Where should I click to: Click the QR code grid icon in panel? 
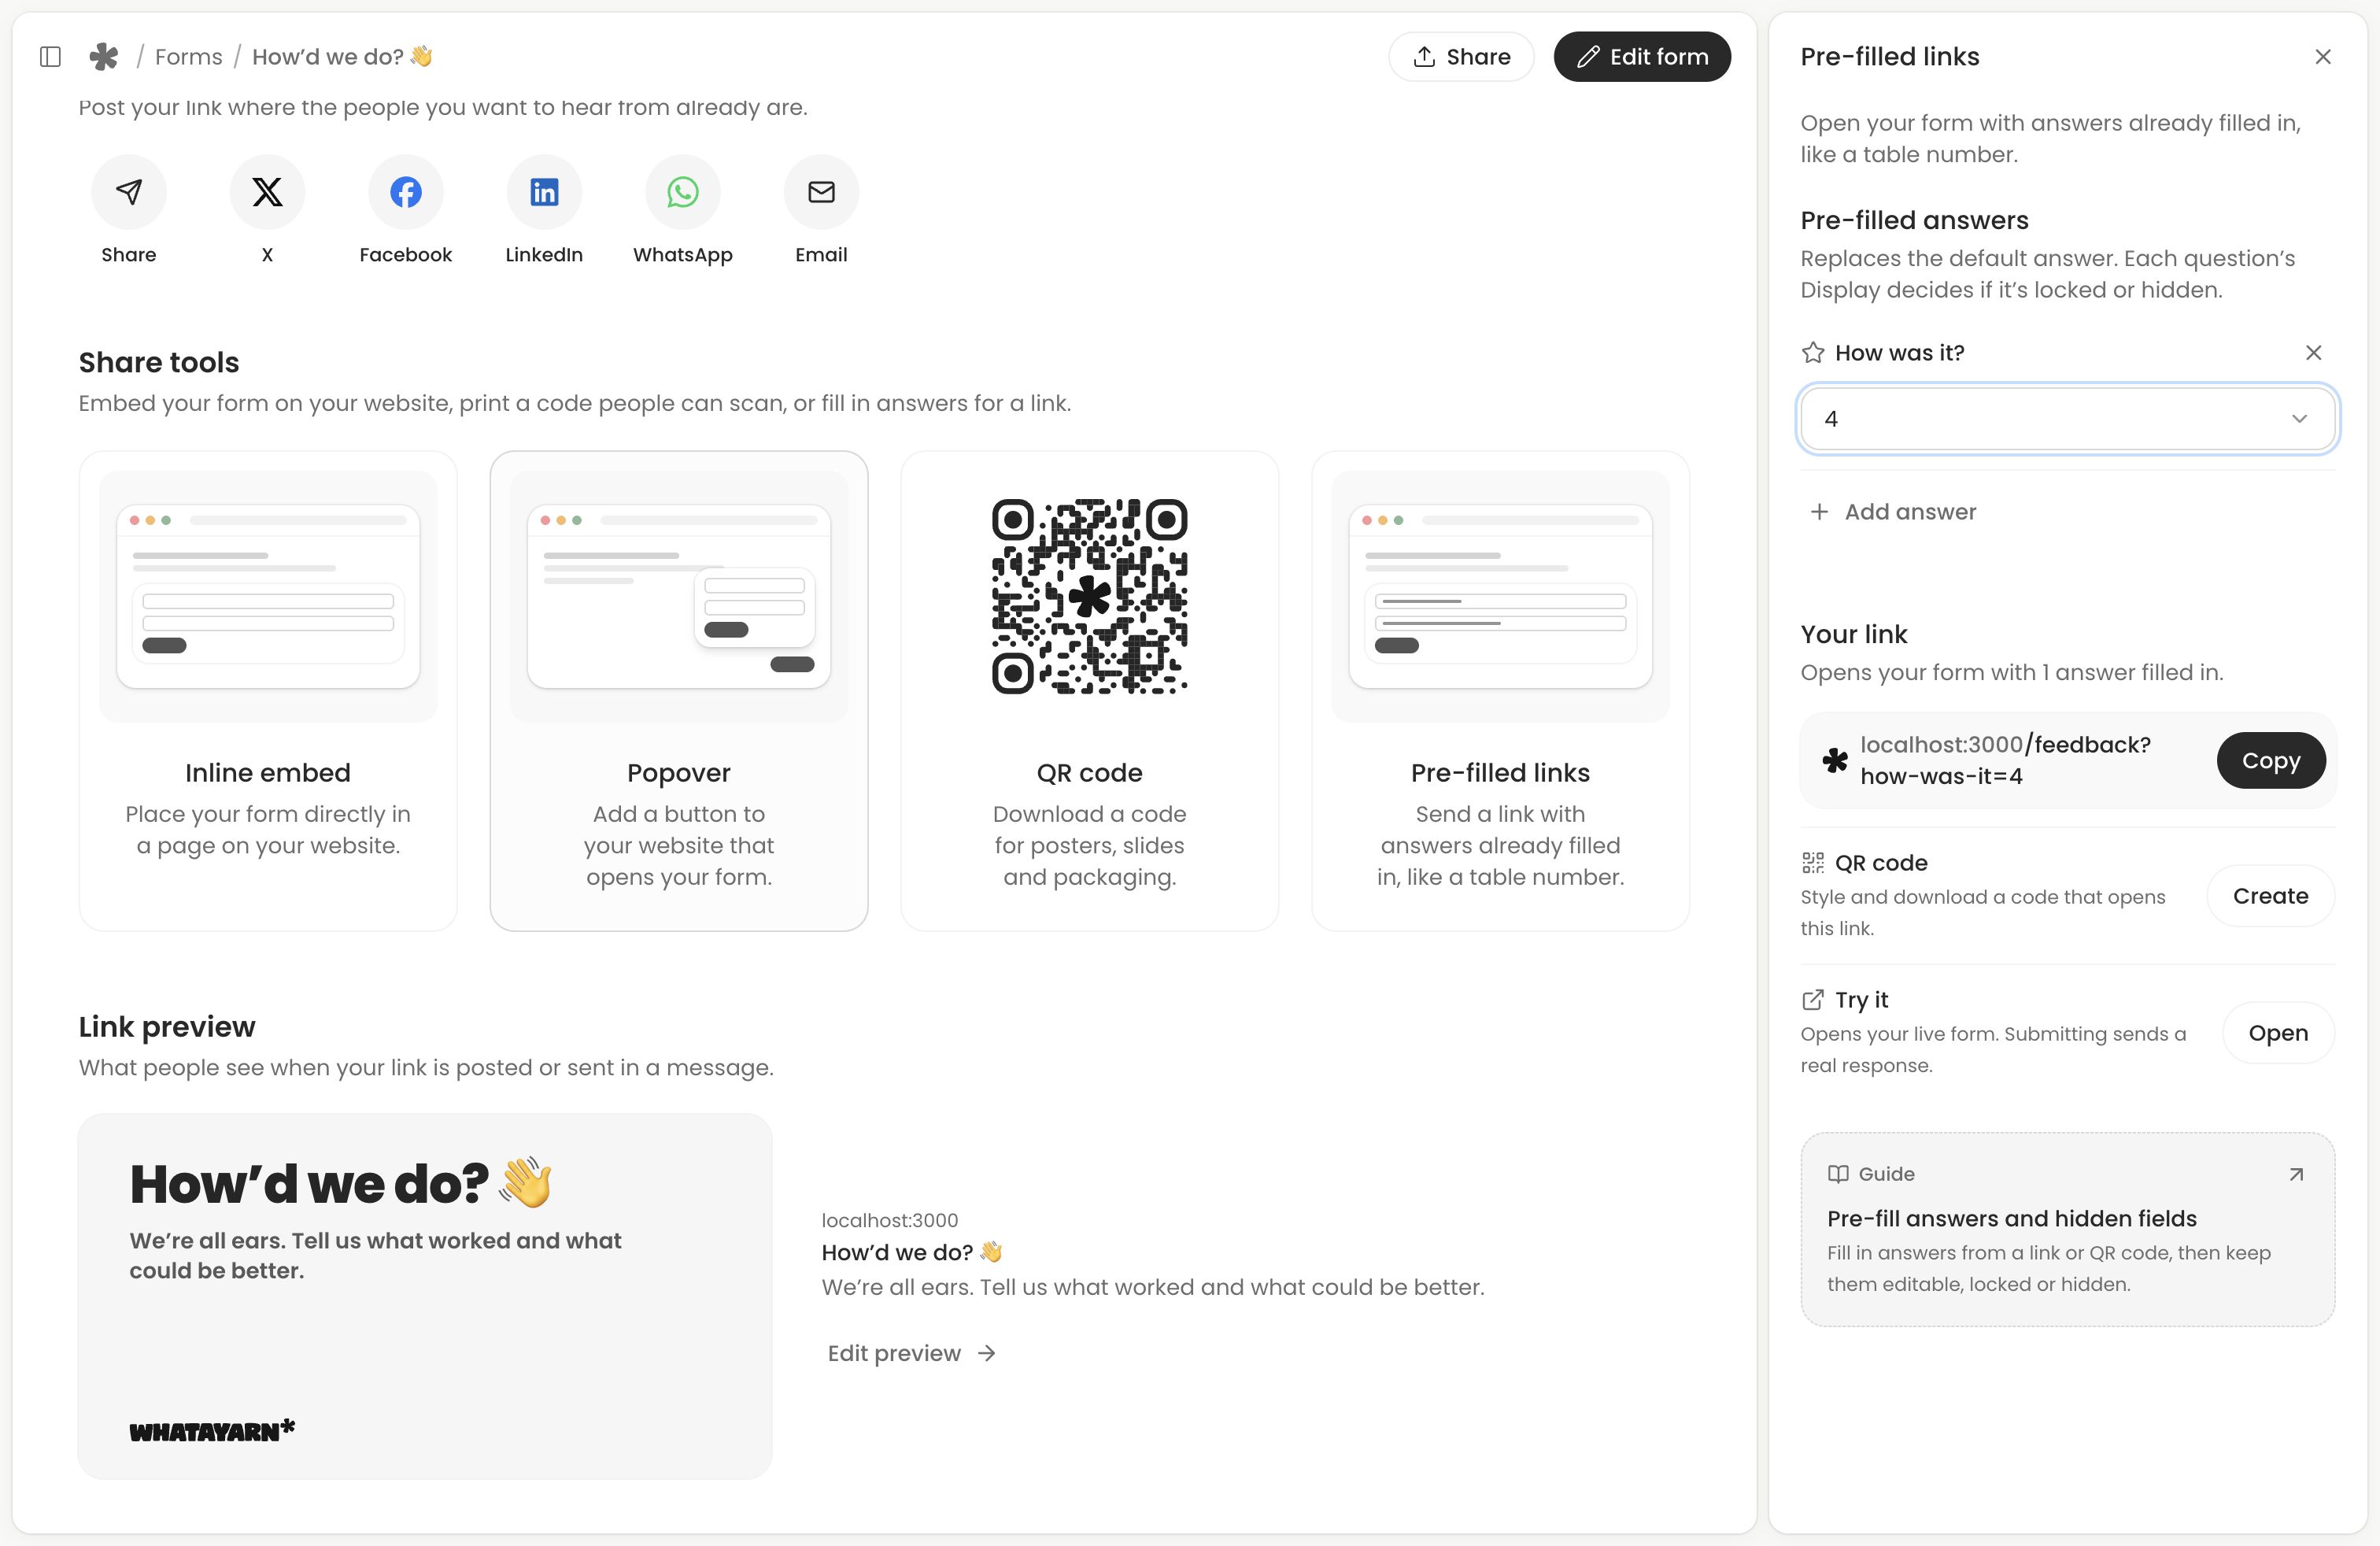[1813, 863]
